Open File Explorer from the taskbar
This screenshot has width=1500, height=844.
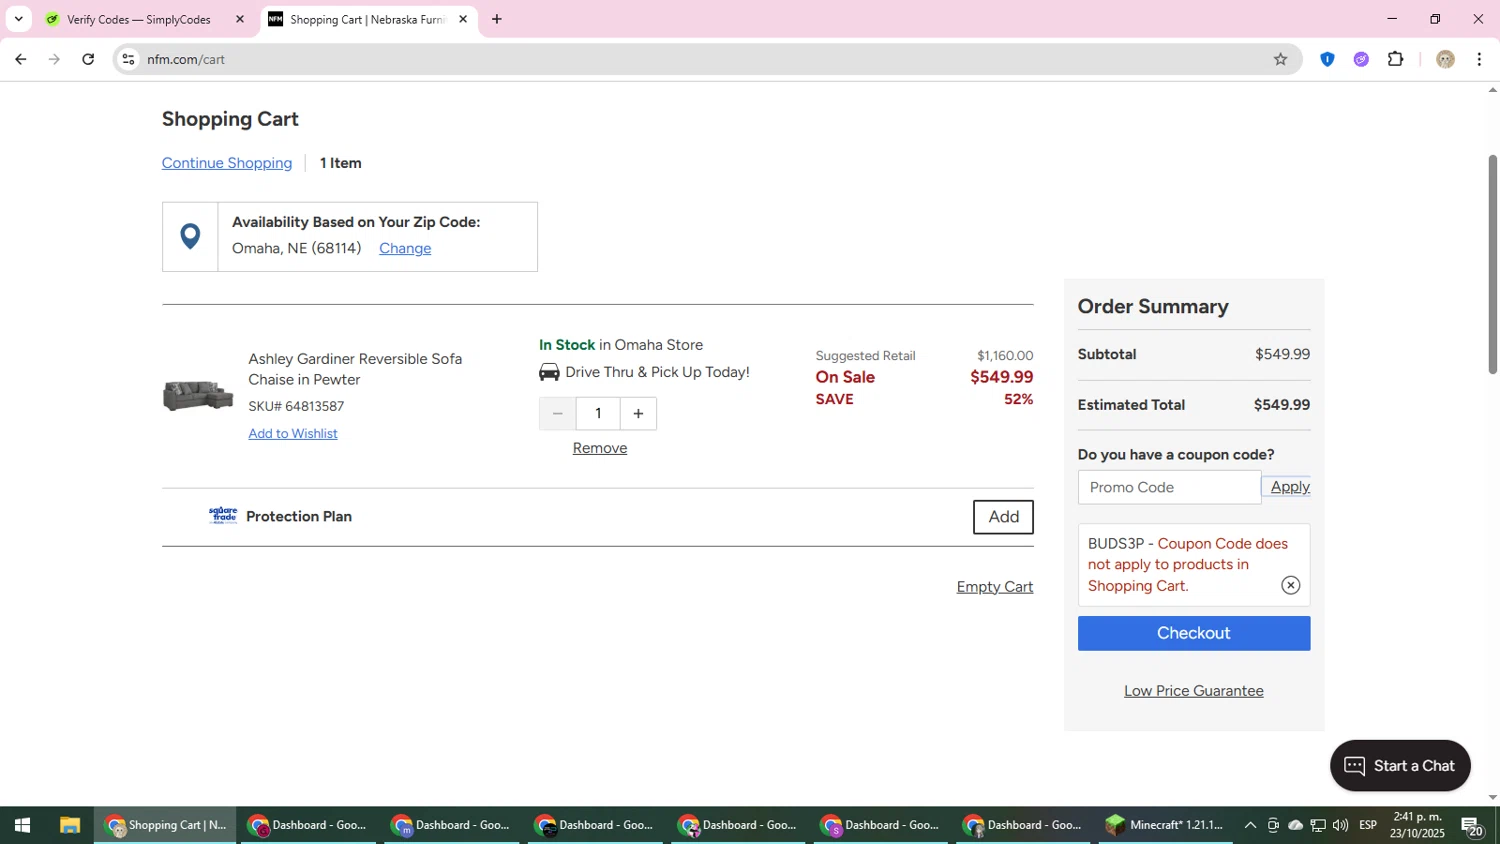[69, 825]
